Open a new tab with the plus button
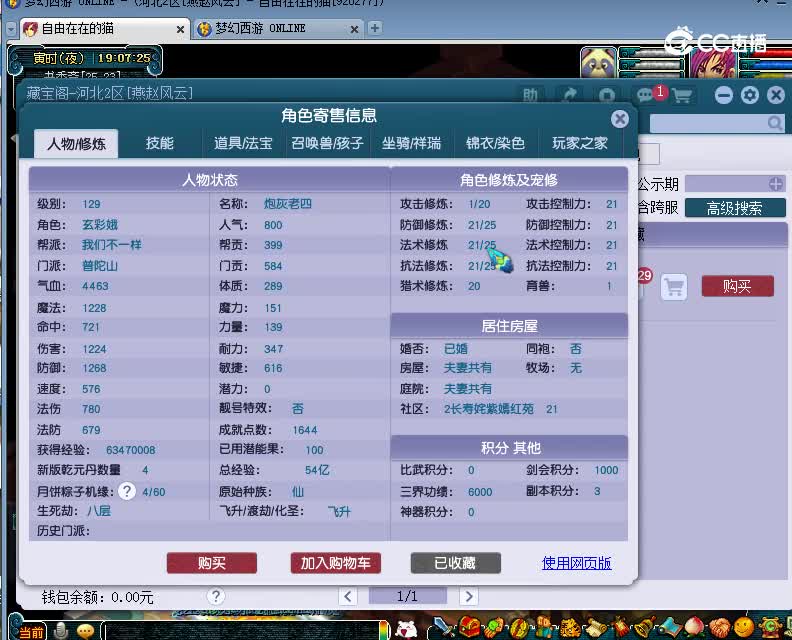This screenshot has height=640, width=792. coord(375,28)
